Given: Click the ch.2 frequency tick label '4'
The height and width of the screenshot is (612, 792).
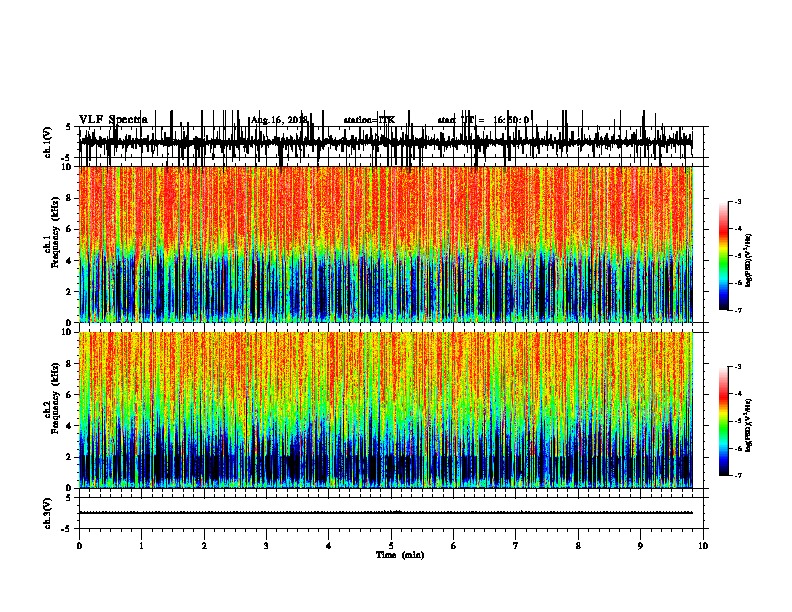Looking at the screenshot, I should (70, 426).
